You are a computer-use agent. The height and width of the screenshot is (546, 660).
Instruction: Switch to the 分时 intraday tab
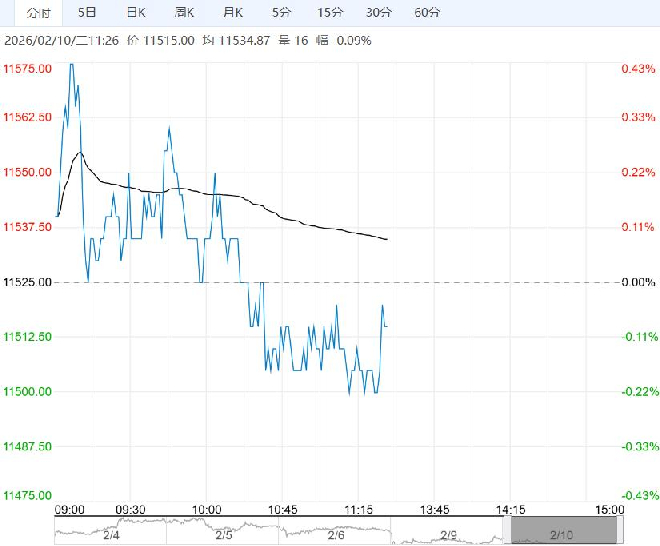38,13
